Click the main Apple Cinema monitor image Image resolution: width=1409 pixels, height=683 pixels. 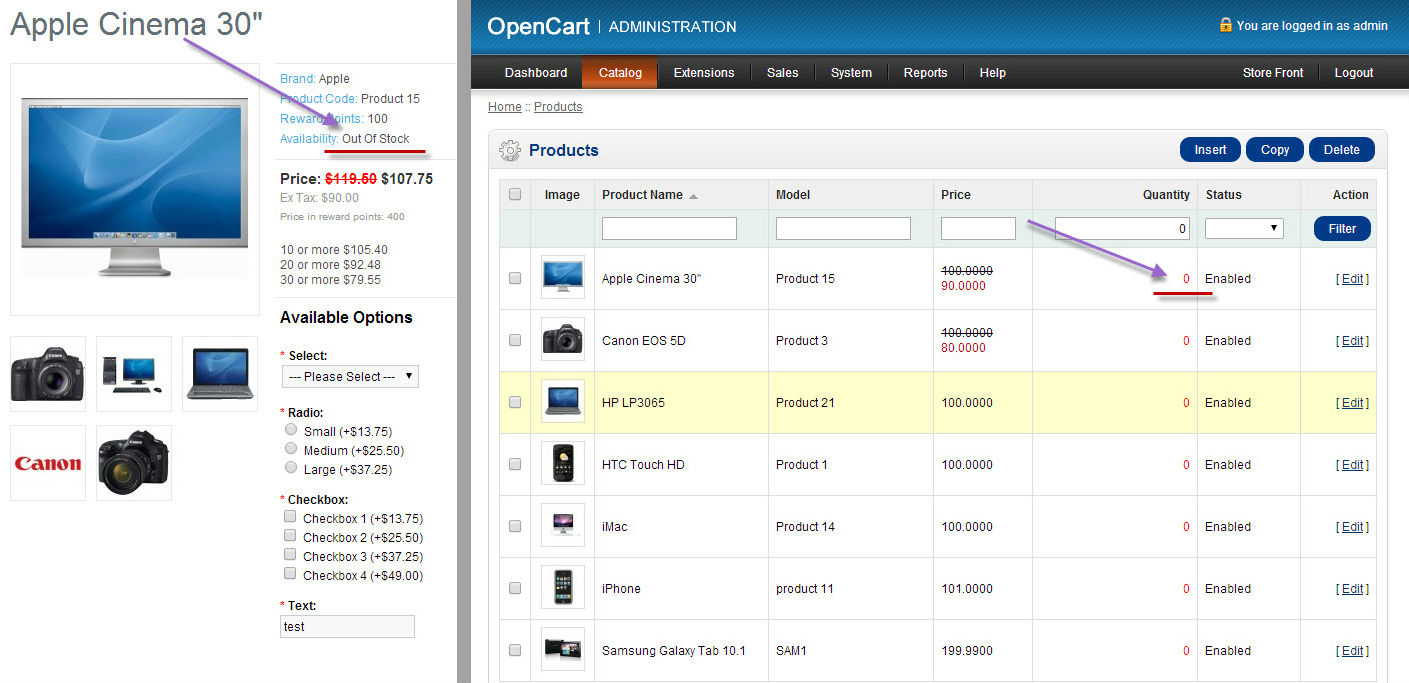click(135, 190)
